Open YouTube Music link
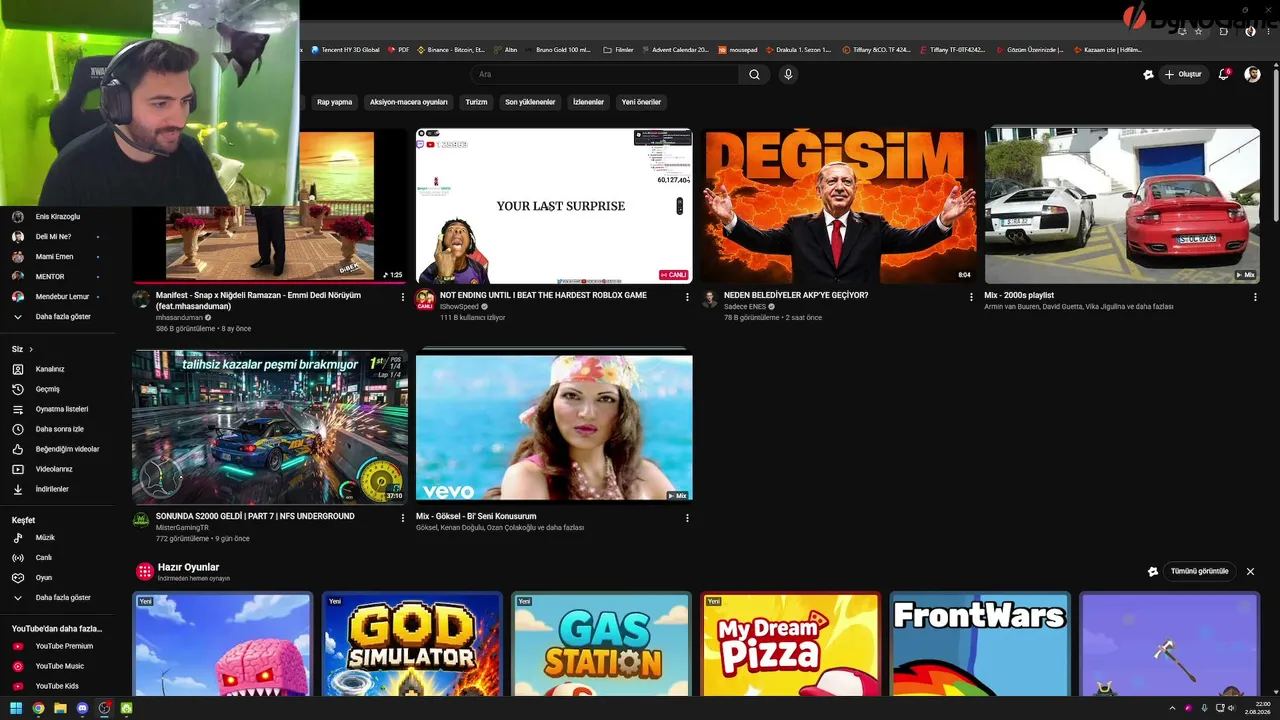The height and width of the screenshot is (720, 1280). click(60, 666)
